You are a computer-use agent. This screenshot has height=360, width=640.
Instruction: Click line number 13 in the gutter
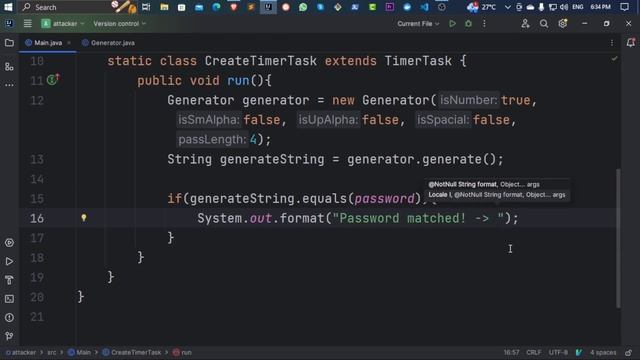37,159
